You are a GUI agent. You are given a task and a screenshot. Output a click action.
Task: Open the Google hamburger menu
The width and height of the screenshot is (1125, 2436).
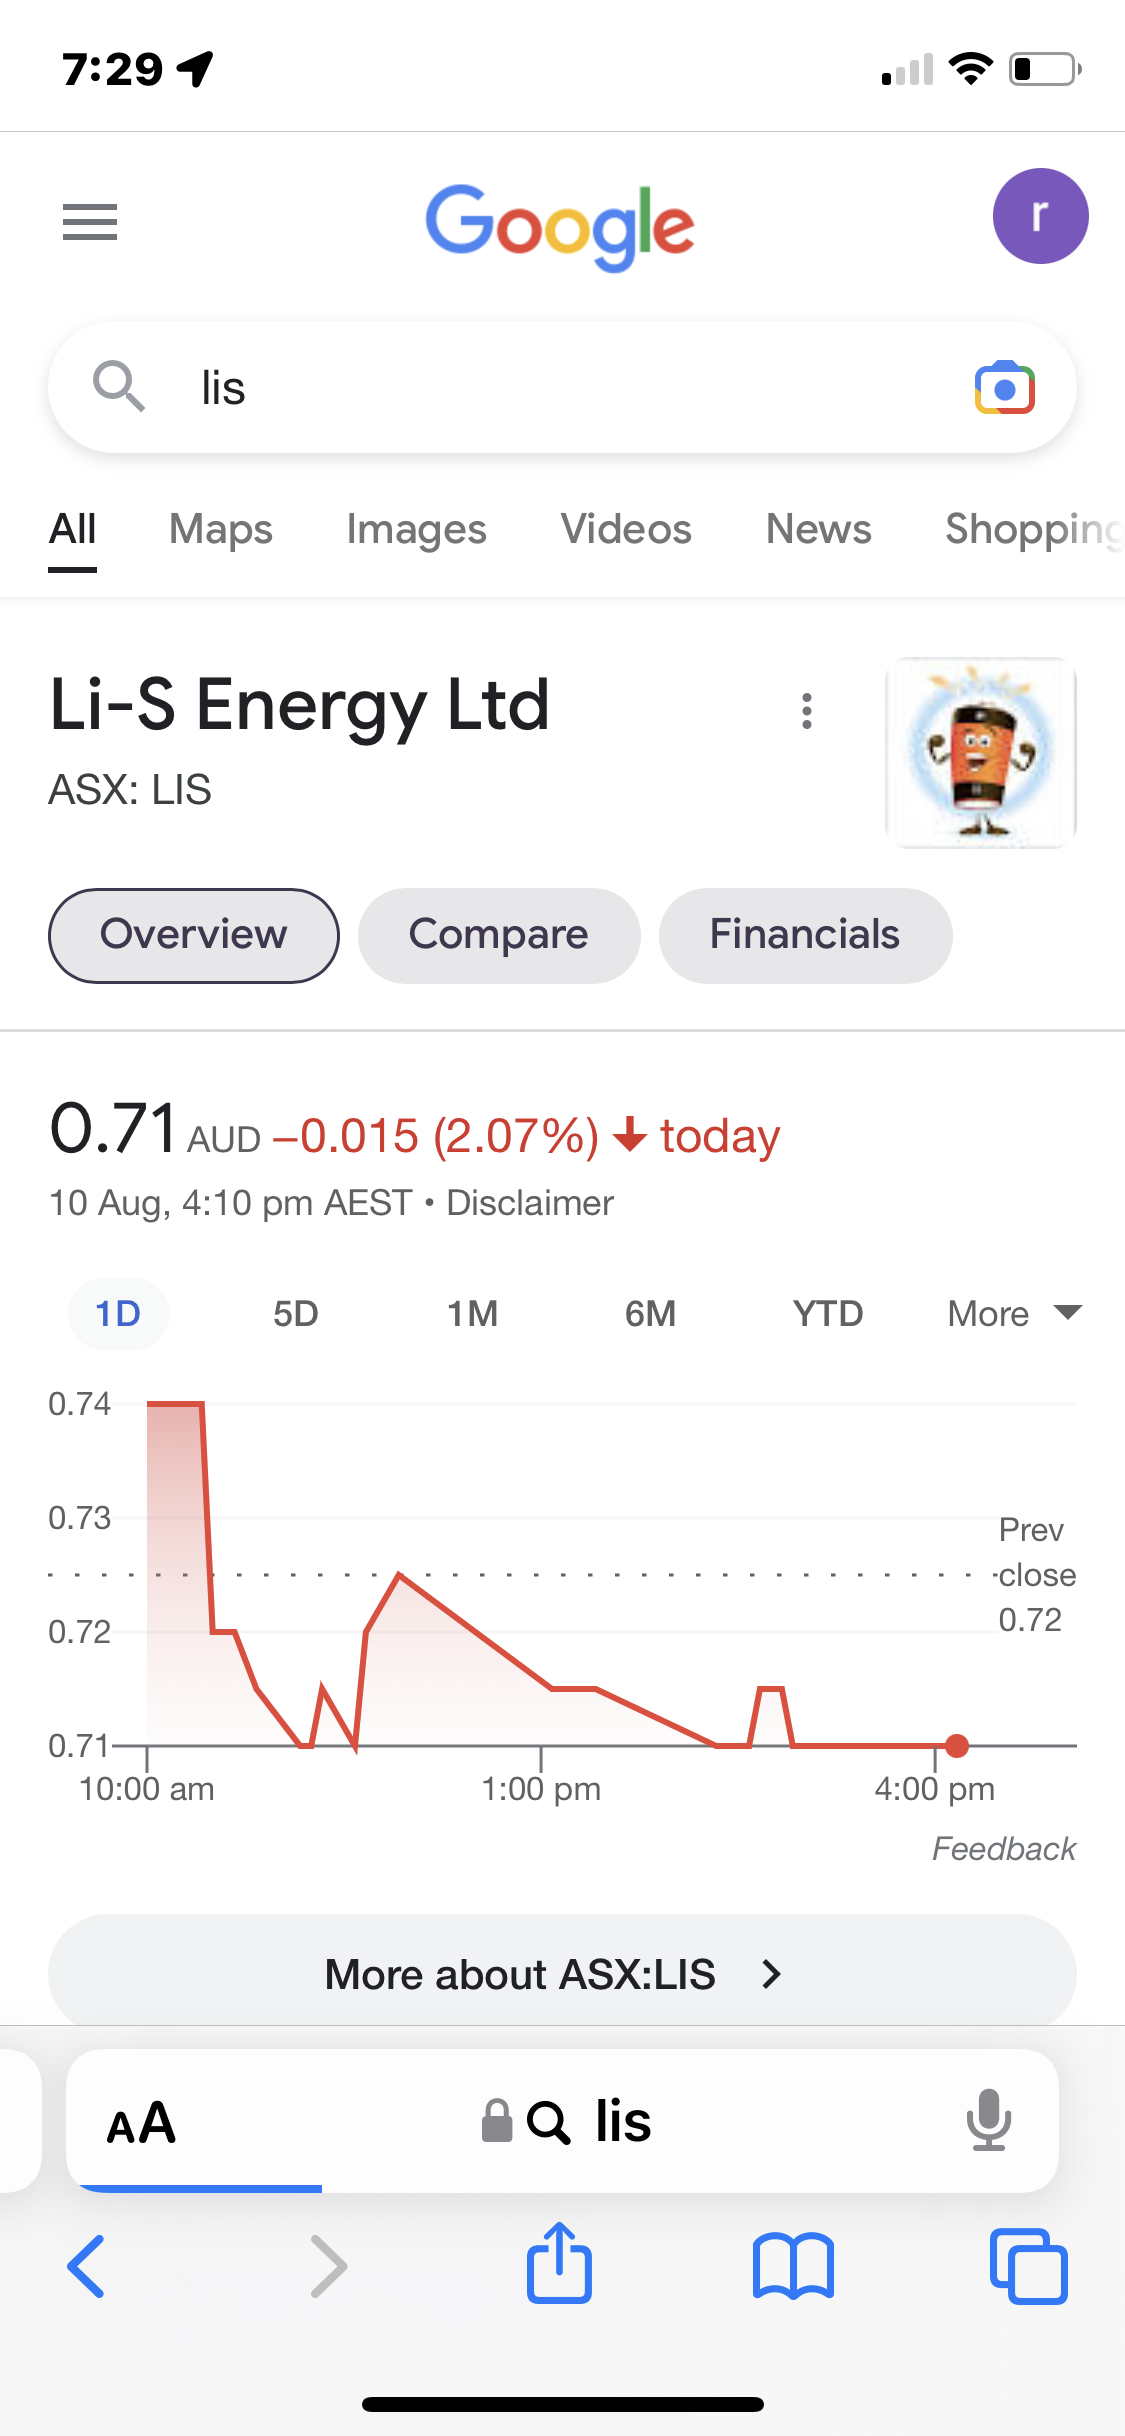coord(90,221)
